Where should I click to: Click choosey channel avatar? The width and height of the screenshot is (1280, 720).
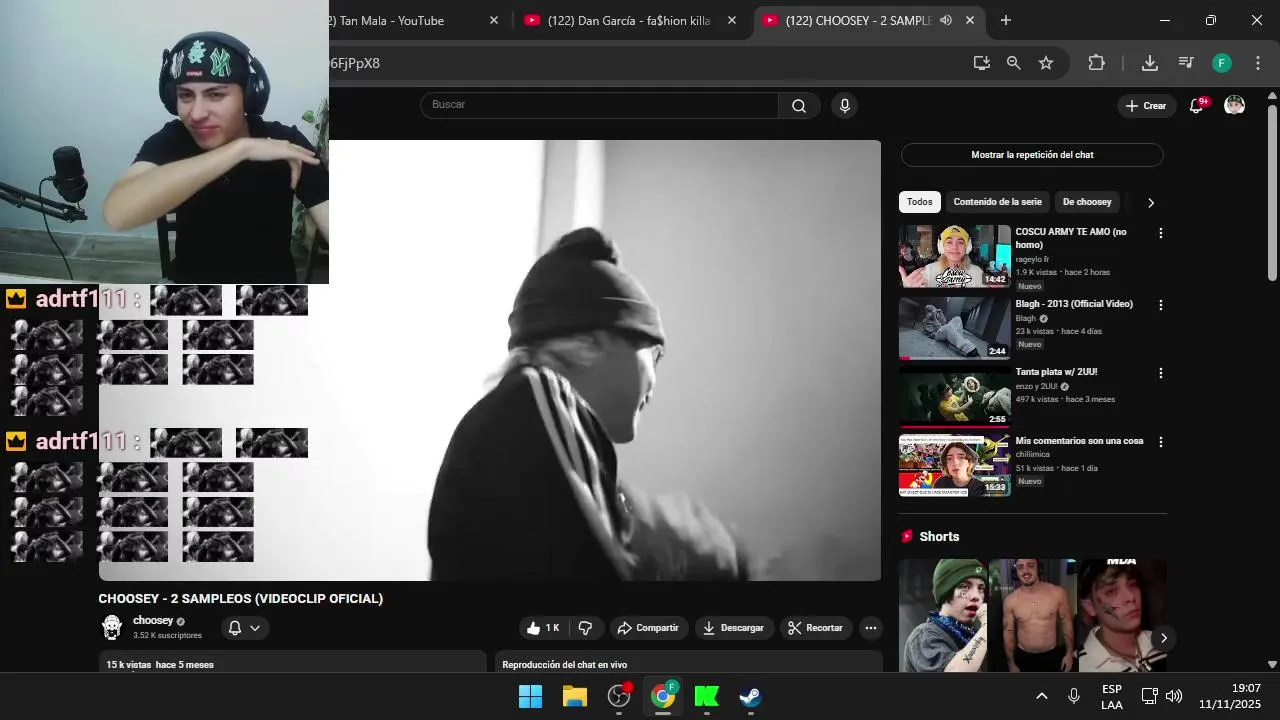pyautogui.click(x=112, y=627)
